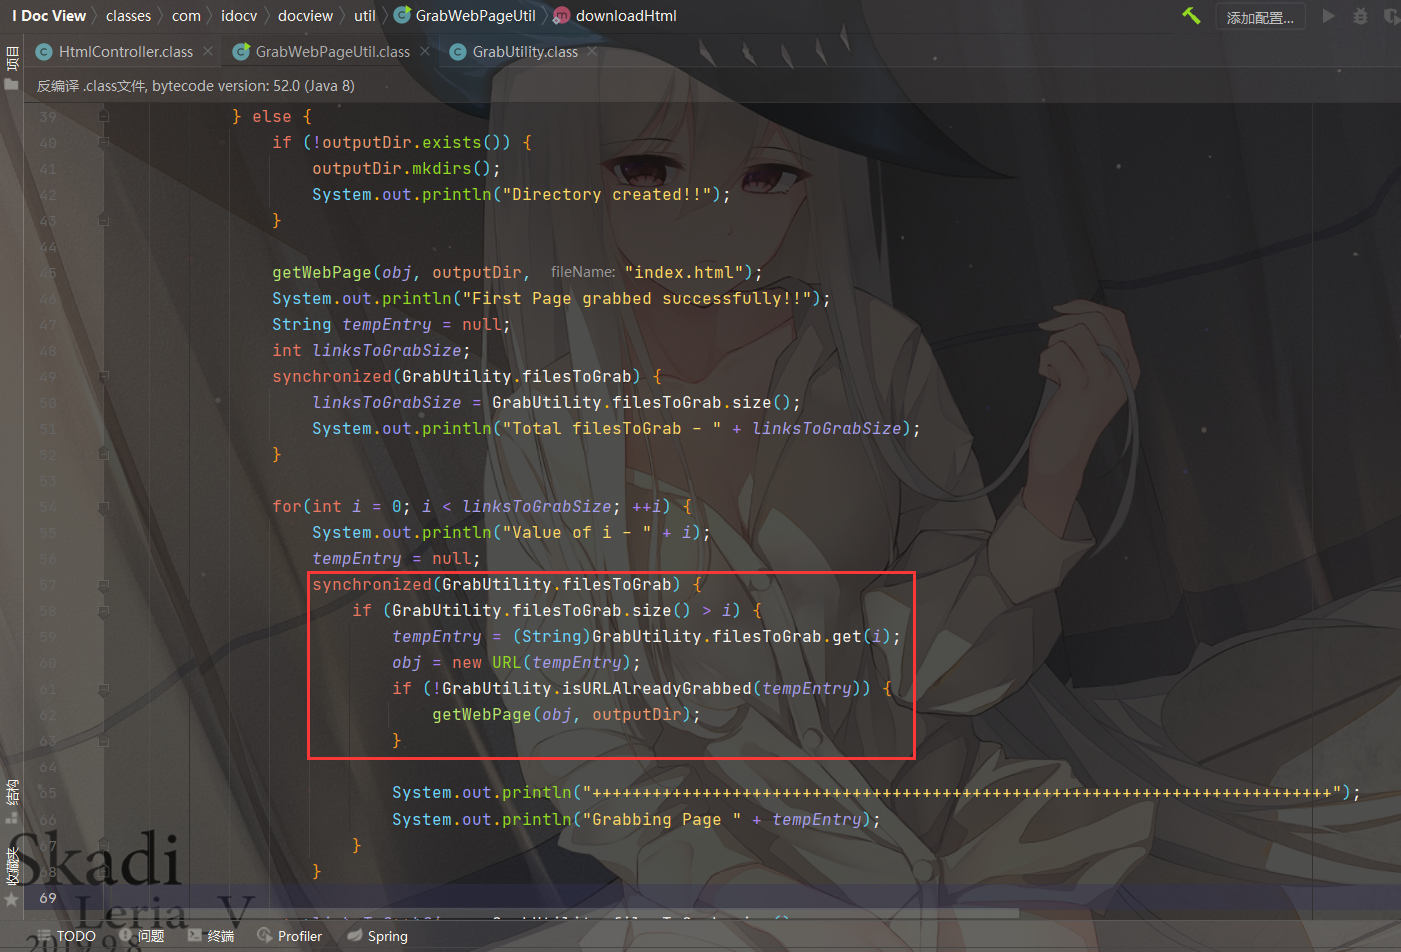1401x952 pixels.
Task: Open the 添加配置... run configuration button
Action: point(1260,17)
